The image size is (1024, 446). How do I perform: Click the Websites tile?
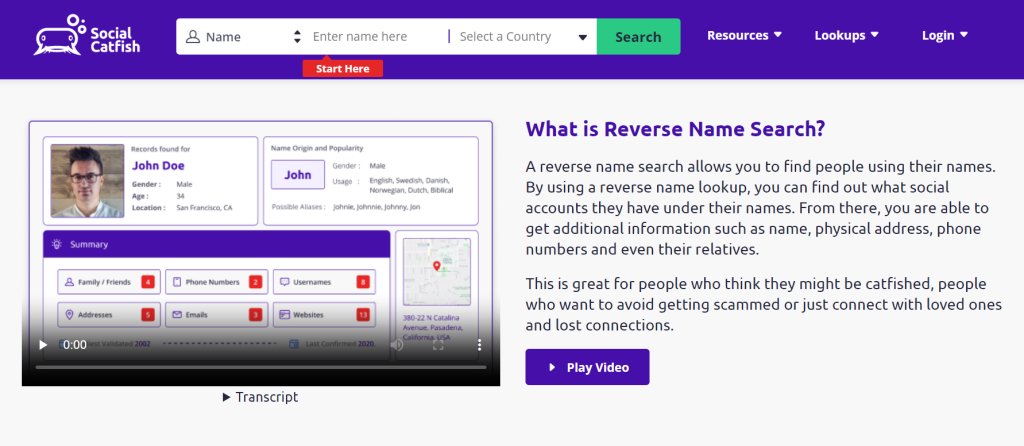[x=324, y=315]
